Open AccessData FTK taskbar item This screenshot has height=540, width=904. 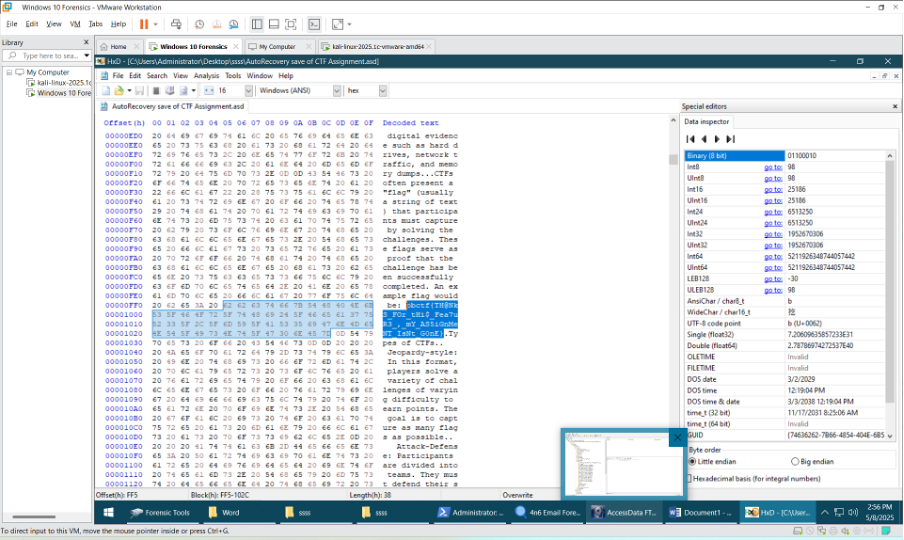(x=624, y=512)
